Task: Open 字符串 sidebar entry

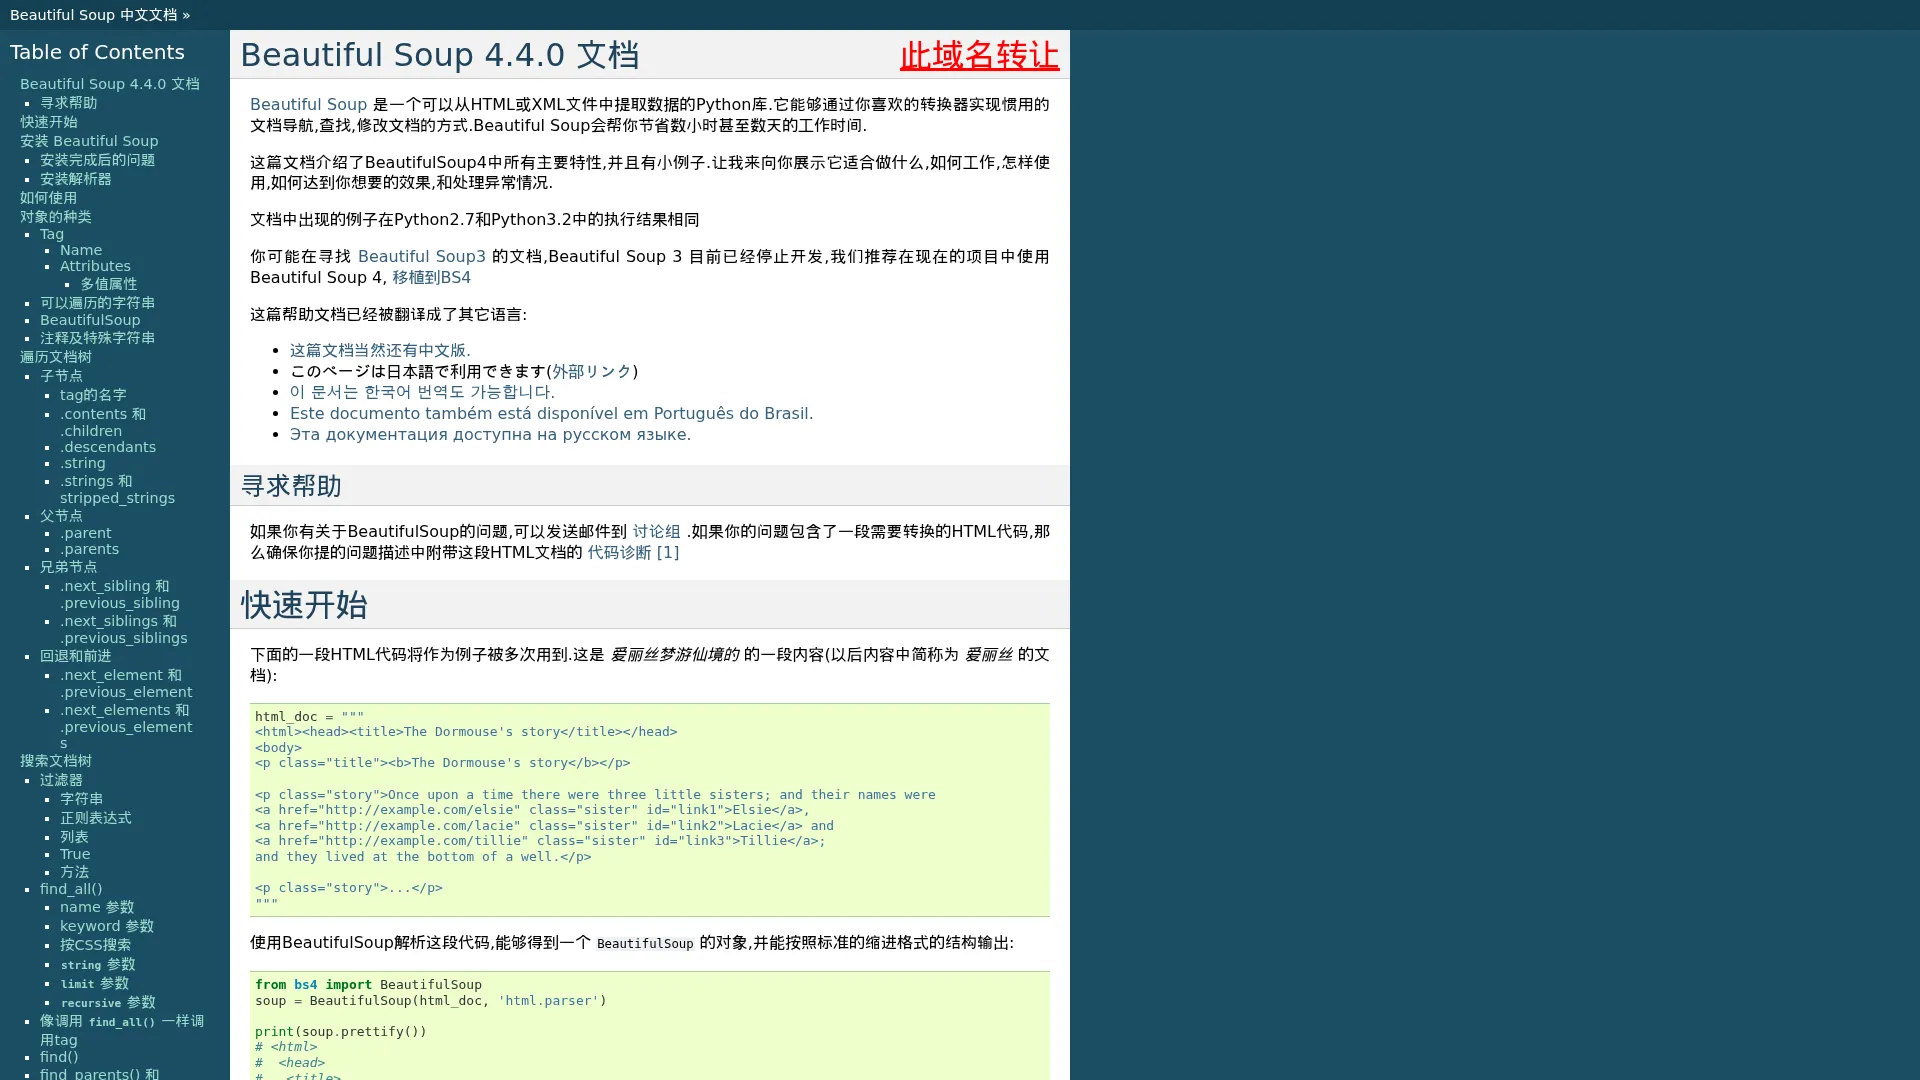Action: 81,799
